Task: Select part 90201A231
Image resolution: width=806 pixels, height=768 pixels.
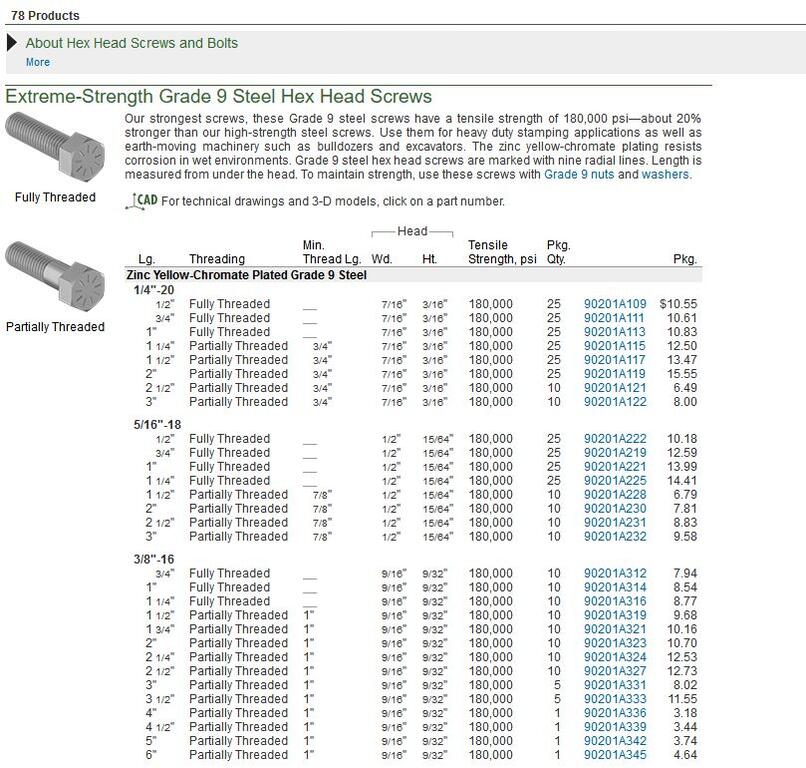Action: (615, 522)
